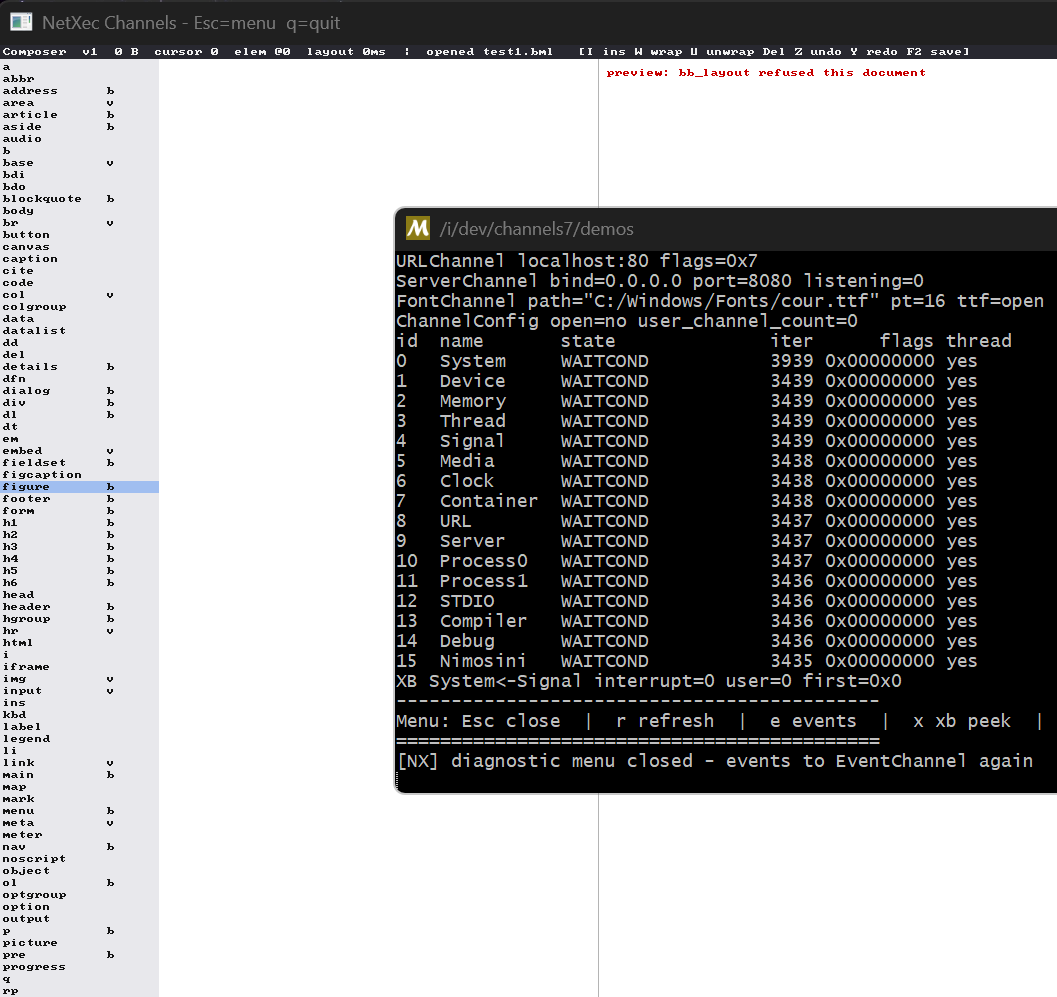Image resolution: width=1057 pixels, height=997 pixels.
Task: Select the 'ol' element in list
Action: [80, 882]
